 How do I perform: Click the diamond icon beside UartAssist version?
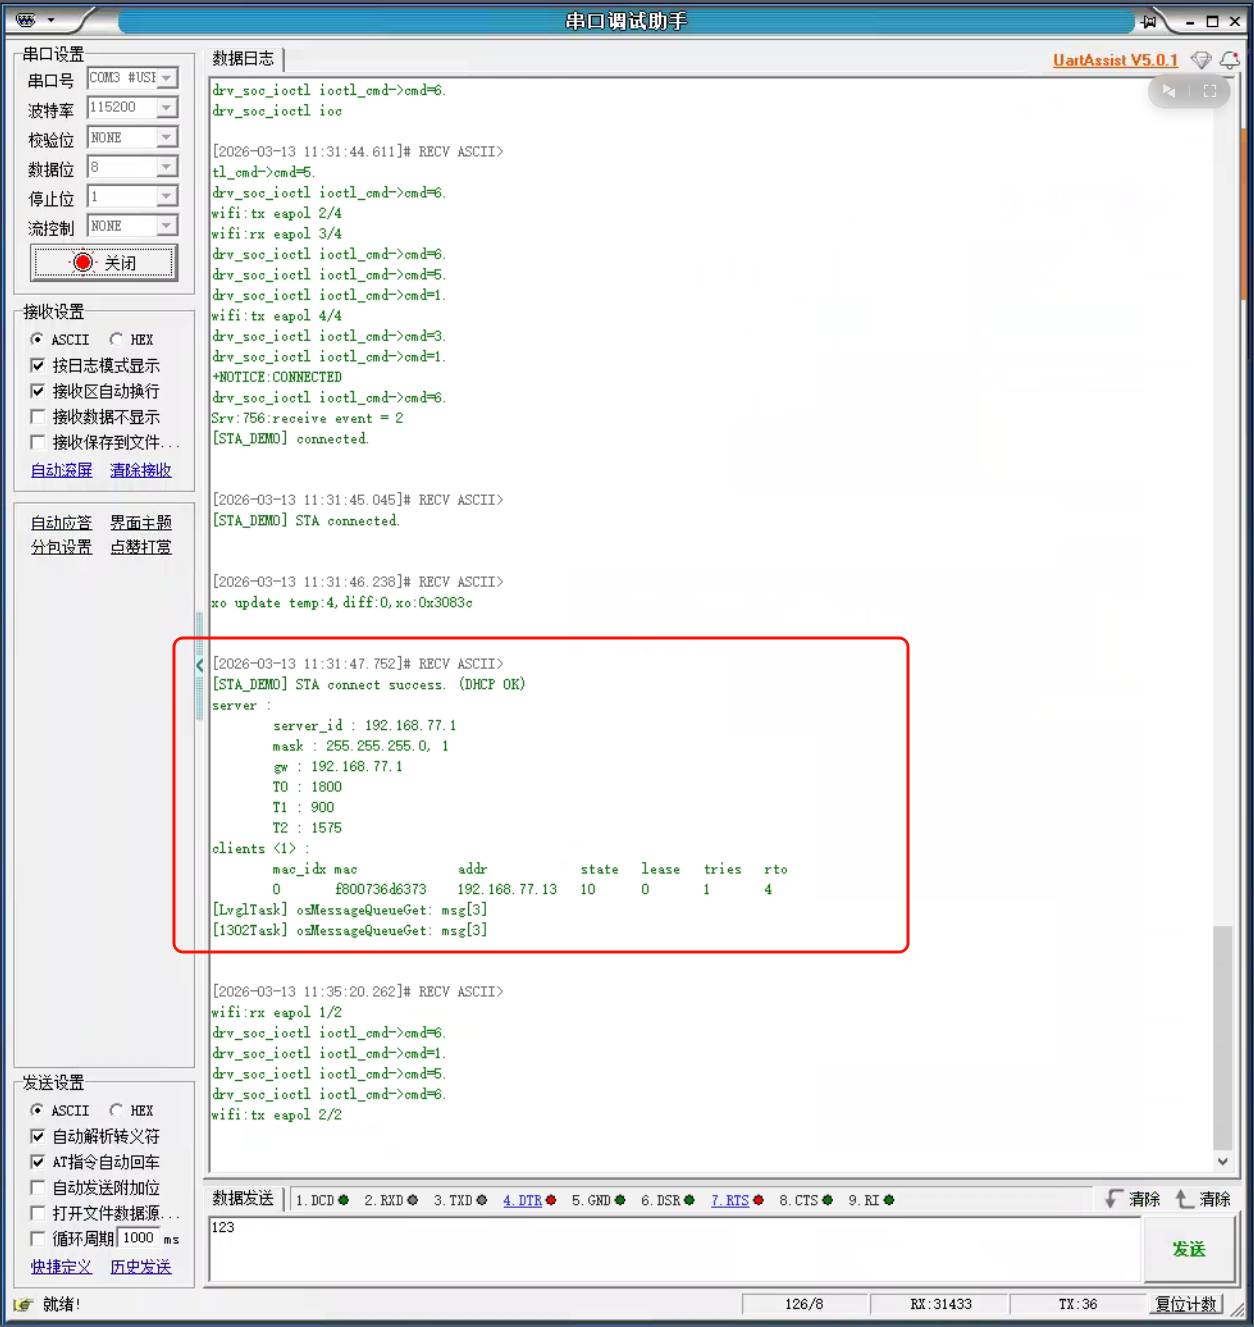pyautogui.click(x=1201, y=60)
